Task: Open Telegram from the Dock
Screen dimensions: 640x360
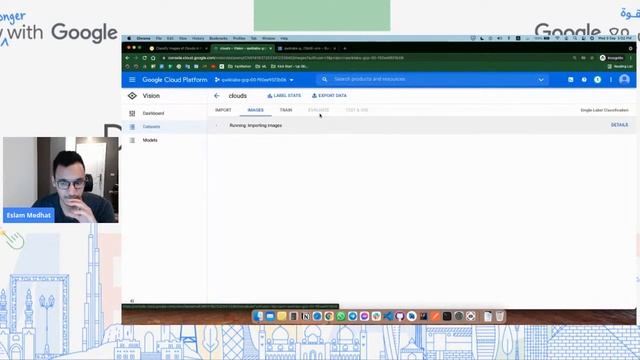Action: tap(353, 316)
